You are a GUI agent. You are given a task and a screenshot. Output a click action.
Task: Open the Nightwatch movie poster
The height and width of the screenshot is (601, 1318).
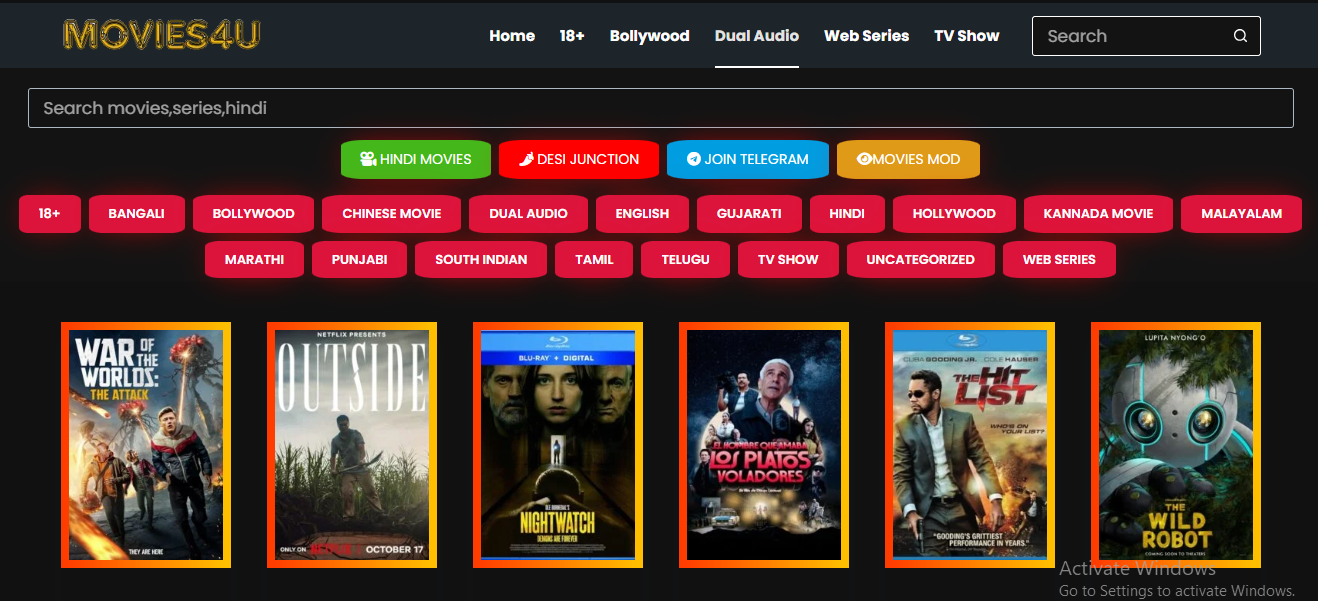coord(558,445)
